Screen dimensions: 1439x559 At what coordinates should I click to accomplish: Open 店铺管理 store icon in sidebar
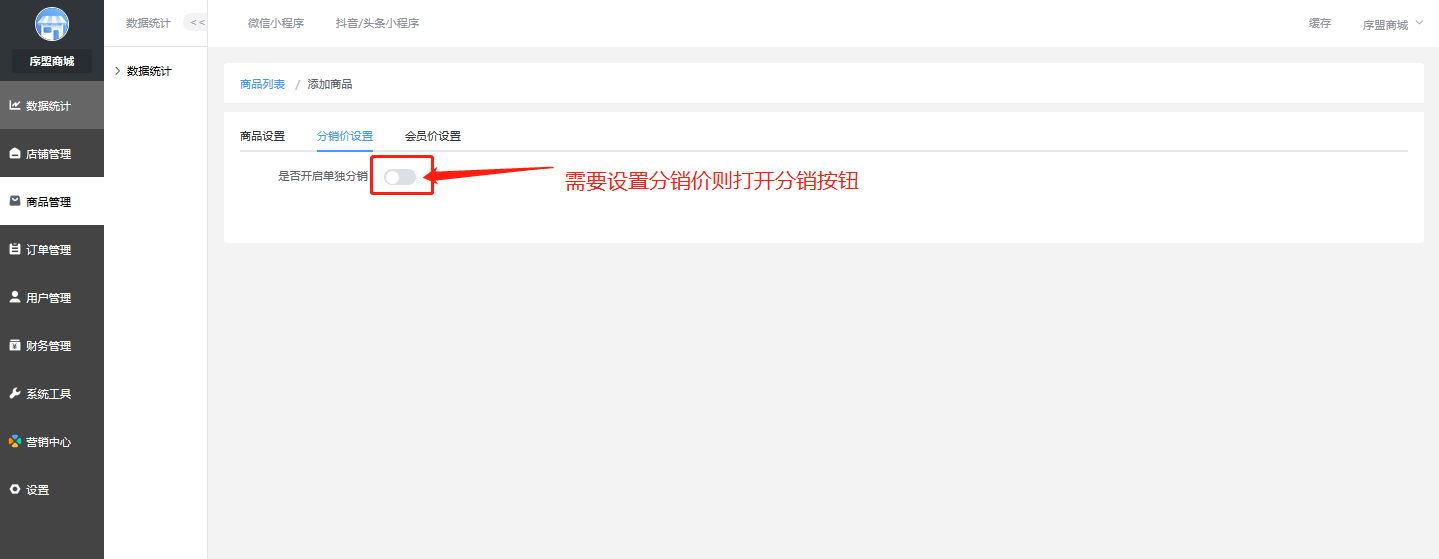pyautogui.click(x=15, y=154)
